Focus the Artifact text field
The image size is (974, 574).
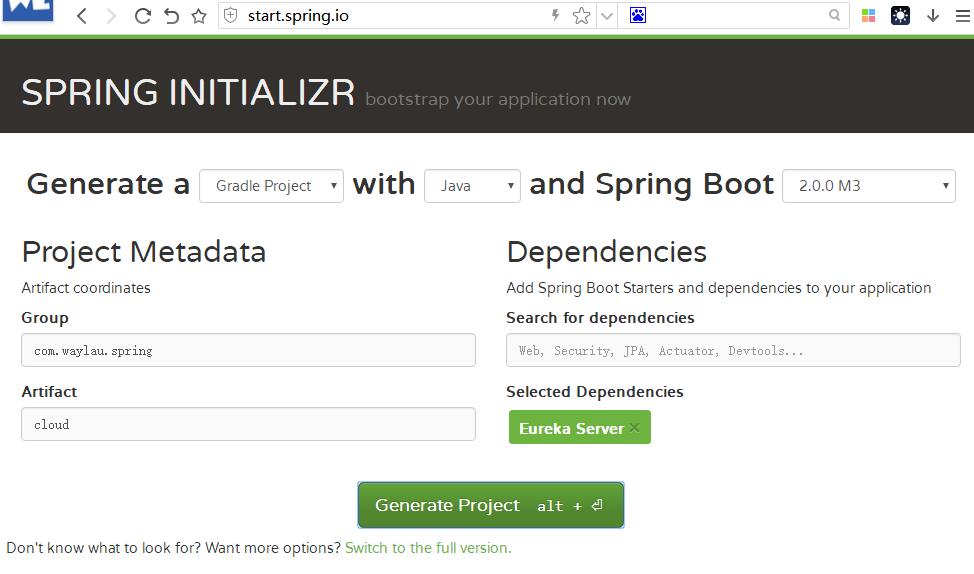[x=248, y=424]
